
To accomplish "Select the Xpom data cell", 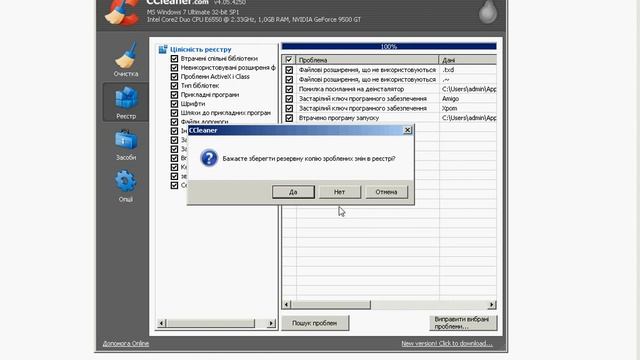I will click(449, 108).
